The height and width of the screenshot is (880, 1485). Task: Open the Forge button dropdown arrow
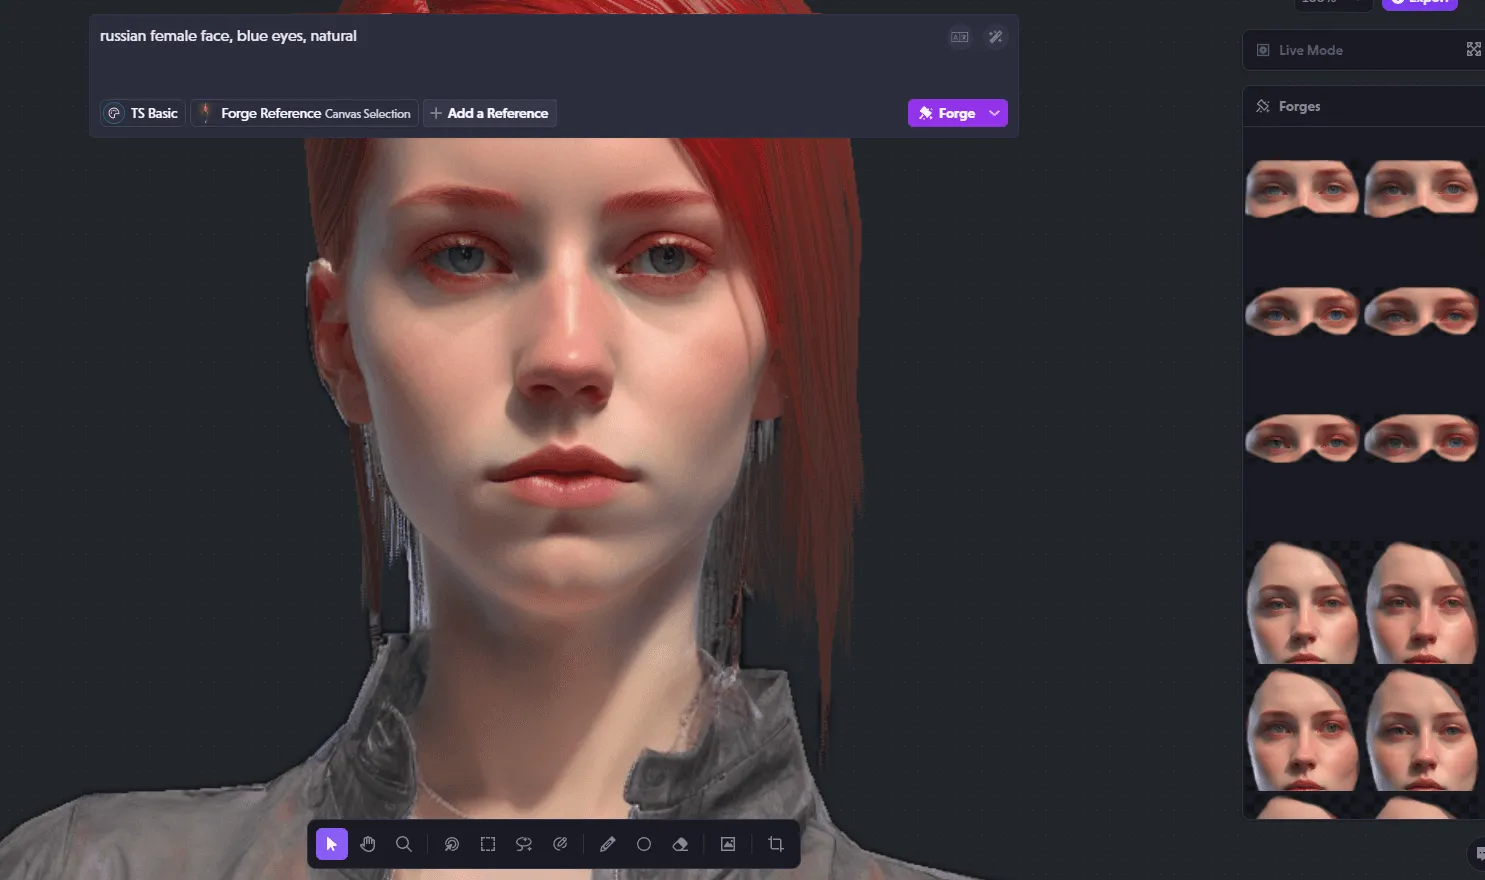(995, 113)
